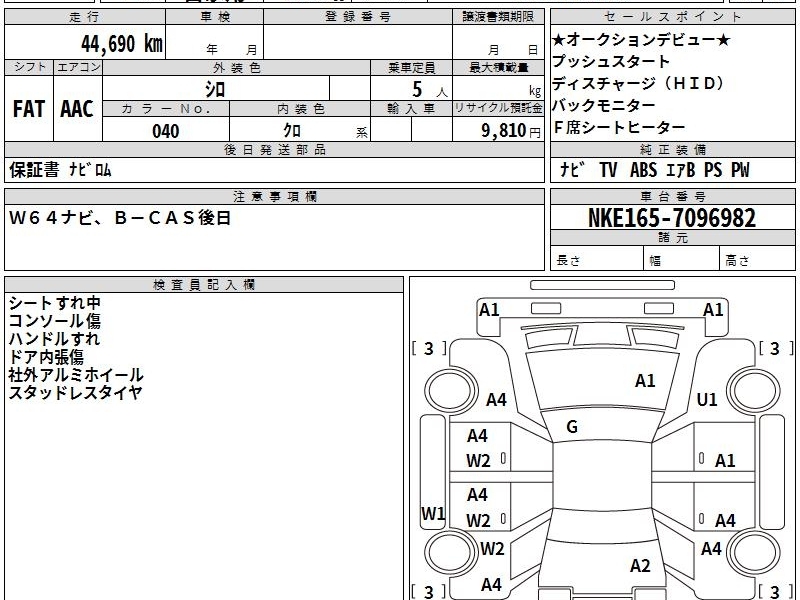Click the 検査員記入欄 header

[x=204, y=285]
